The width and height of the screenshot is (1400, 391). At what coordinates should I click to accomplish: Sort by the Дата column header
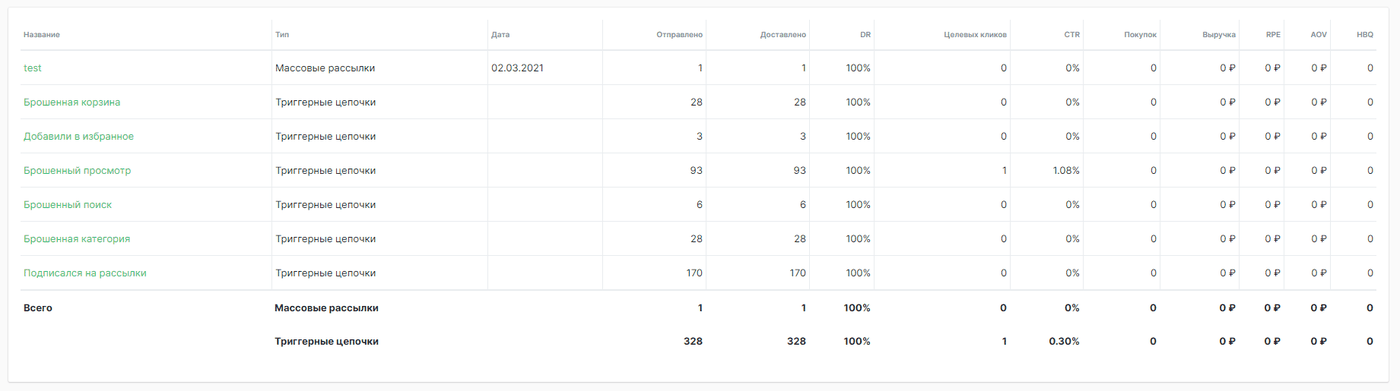click(x=500, y=35)
